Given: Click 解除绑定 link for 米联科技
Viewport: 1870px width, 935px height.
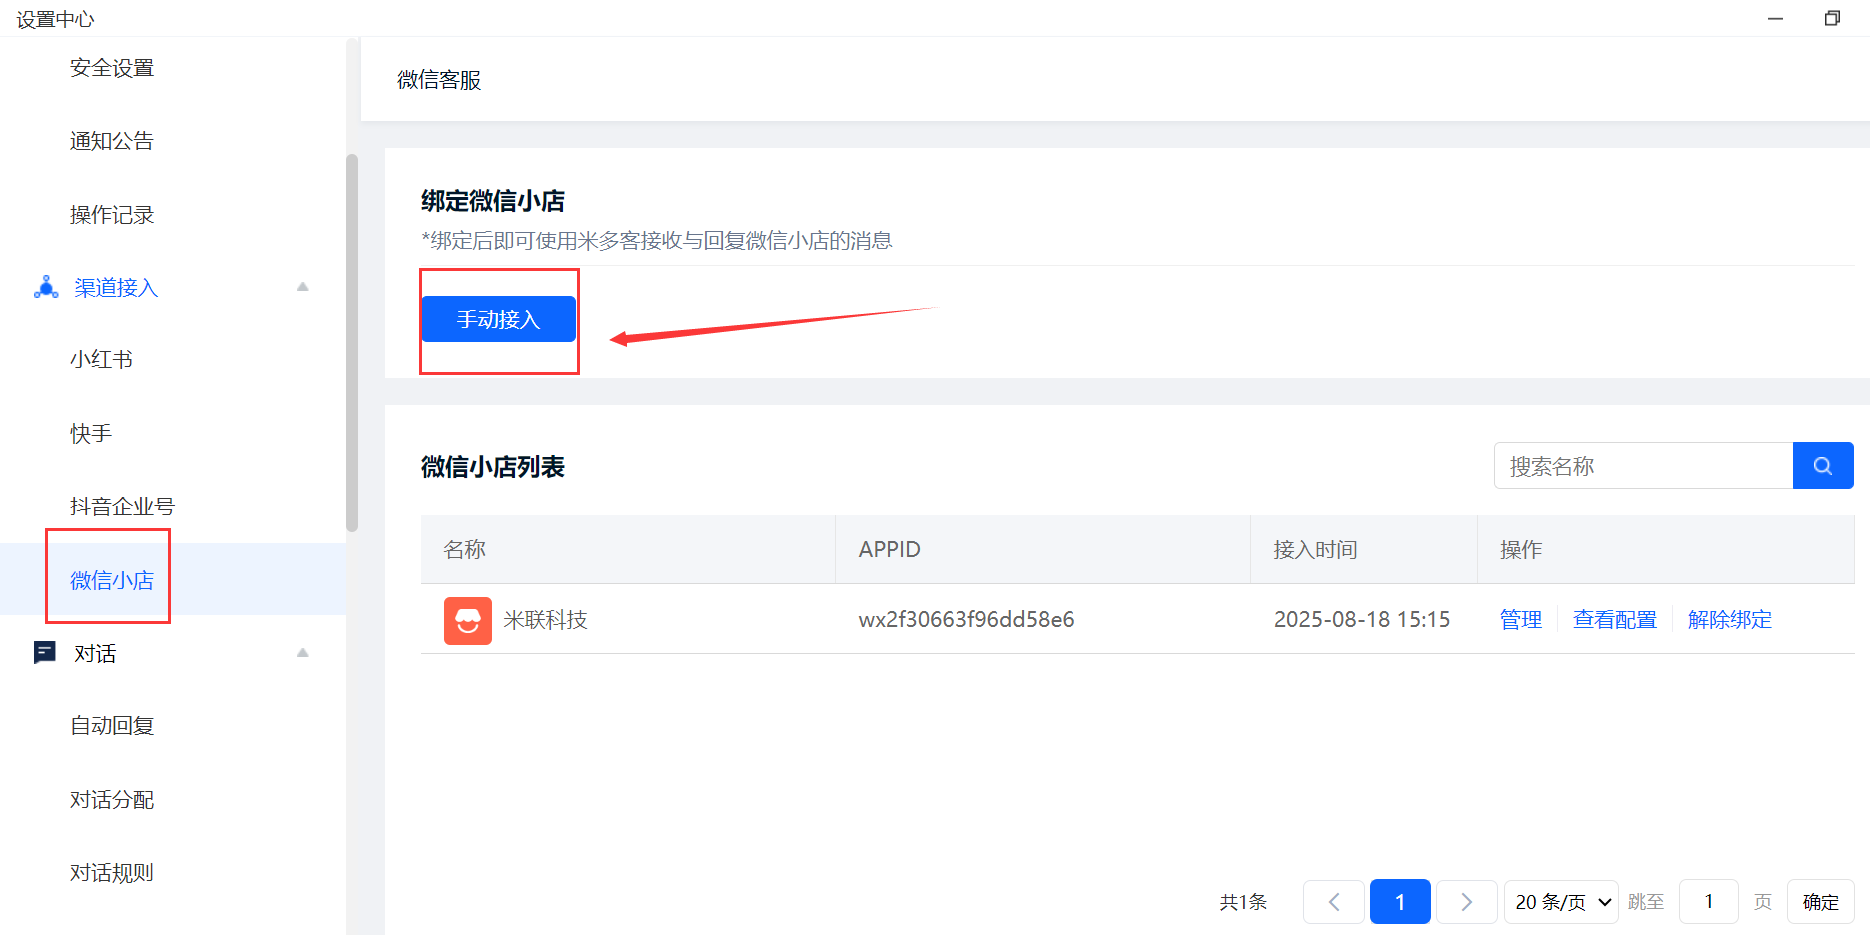Looking at the screenshot, I should pos(1729,620).
